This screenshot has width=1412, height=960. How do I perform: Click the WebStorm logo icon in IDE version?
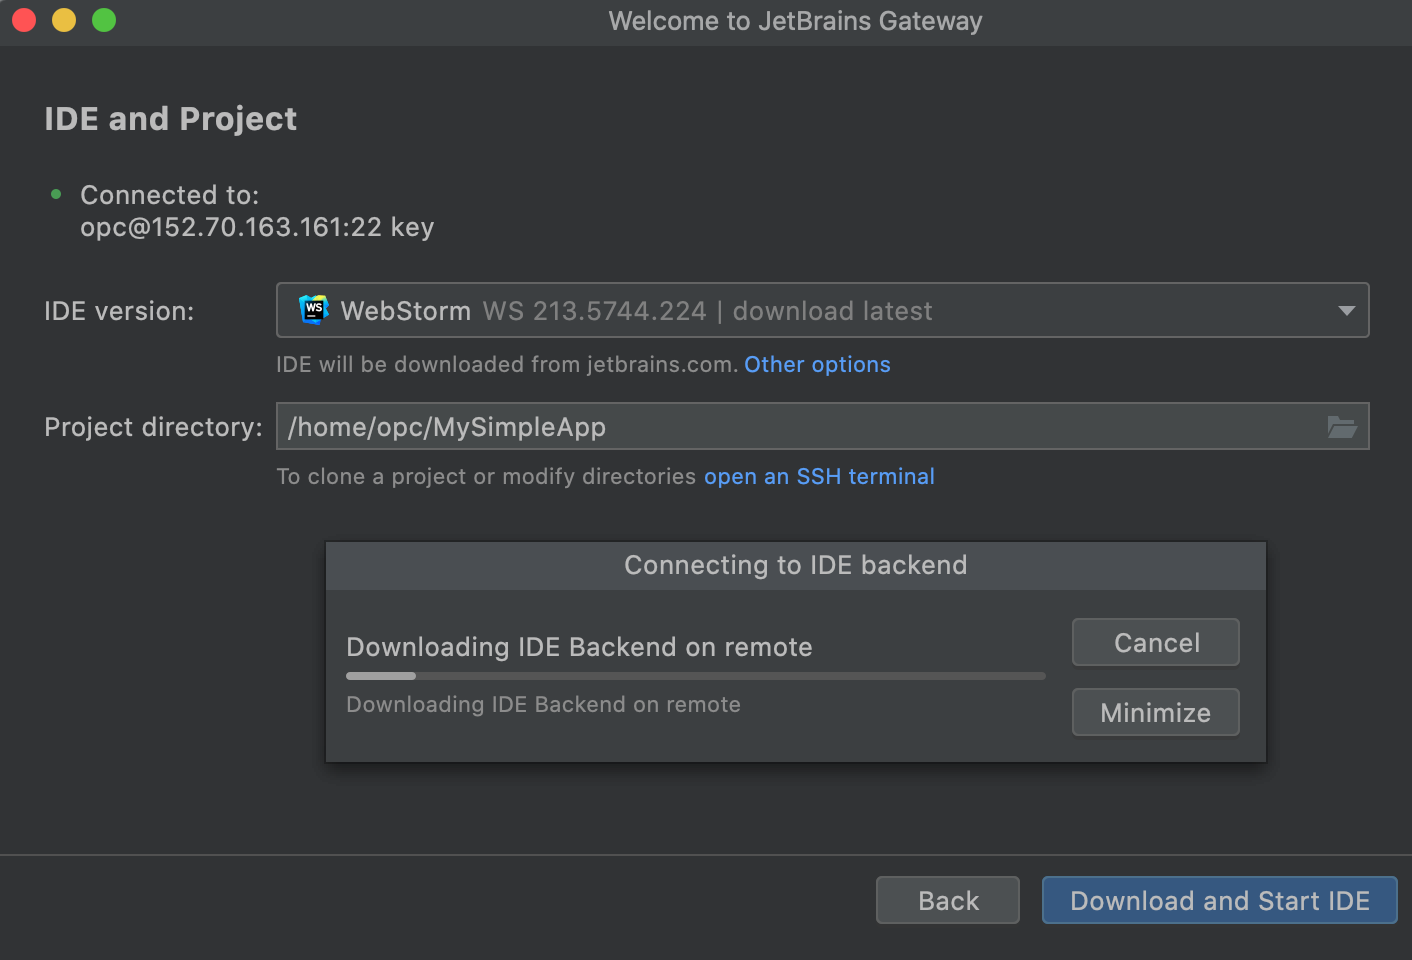point(314,310)
